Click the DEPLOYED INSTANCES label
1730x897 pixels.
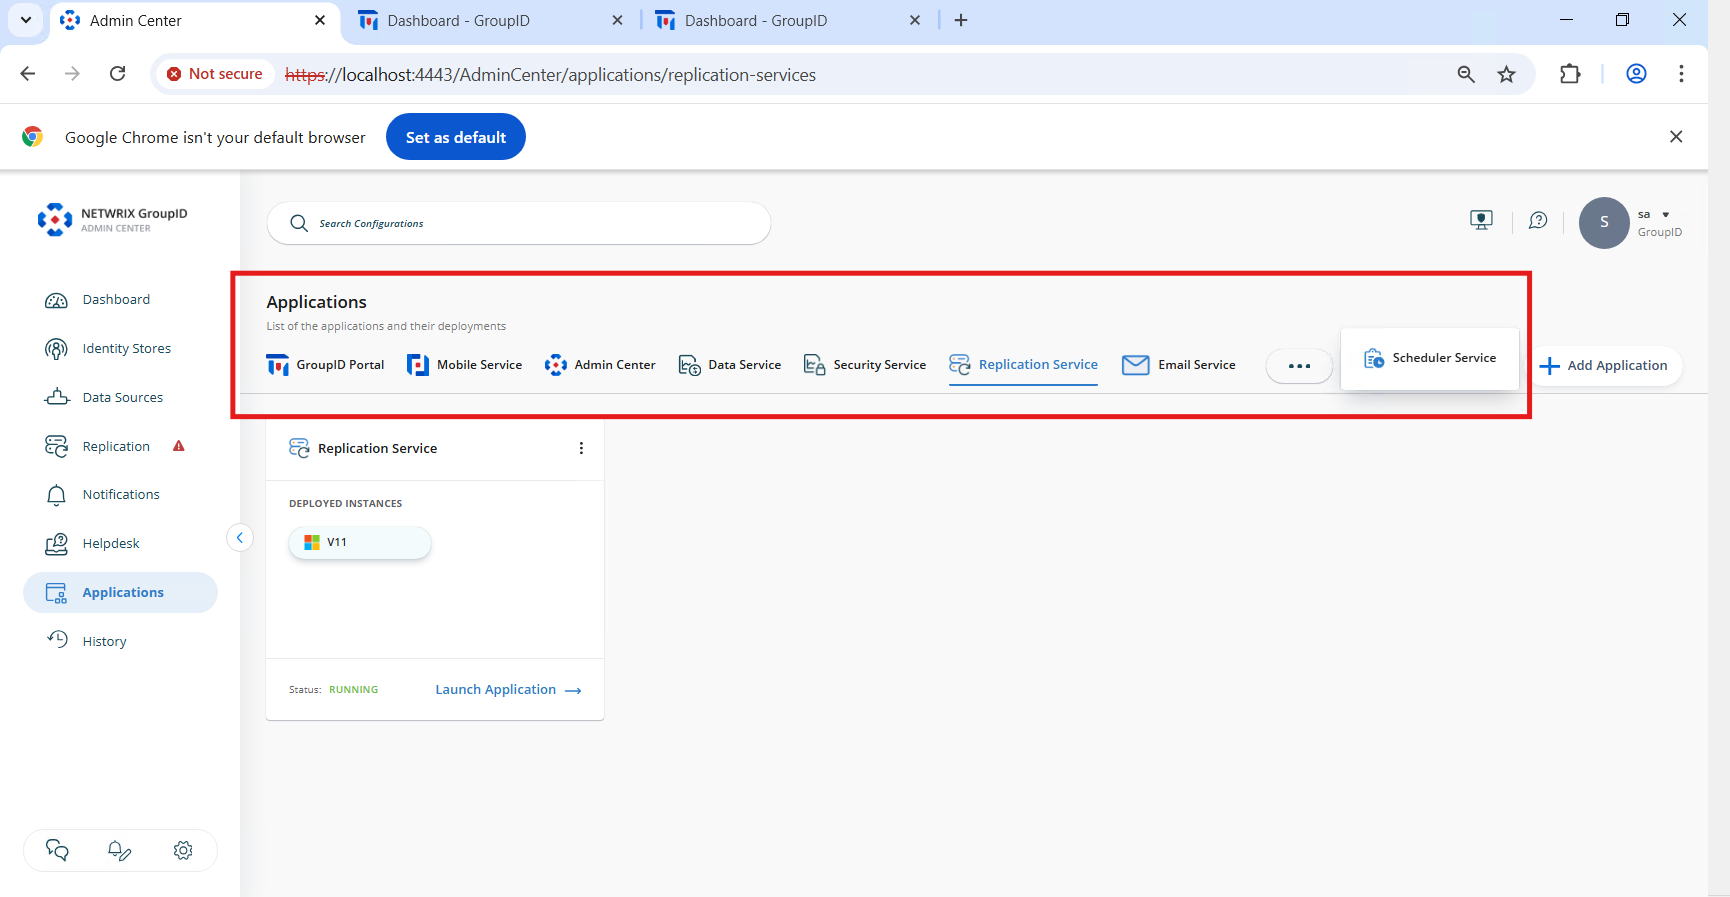tap(346, 504)
